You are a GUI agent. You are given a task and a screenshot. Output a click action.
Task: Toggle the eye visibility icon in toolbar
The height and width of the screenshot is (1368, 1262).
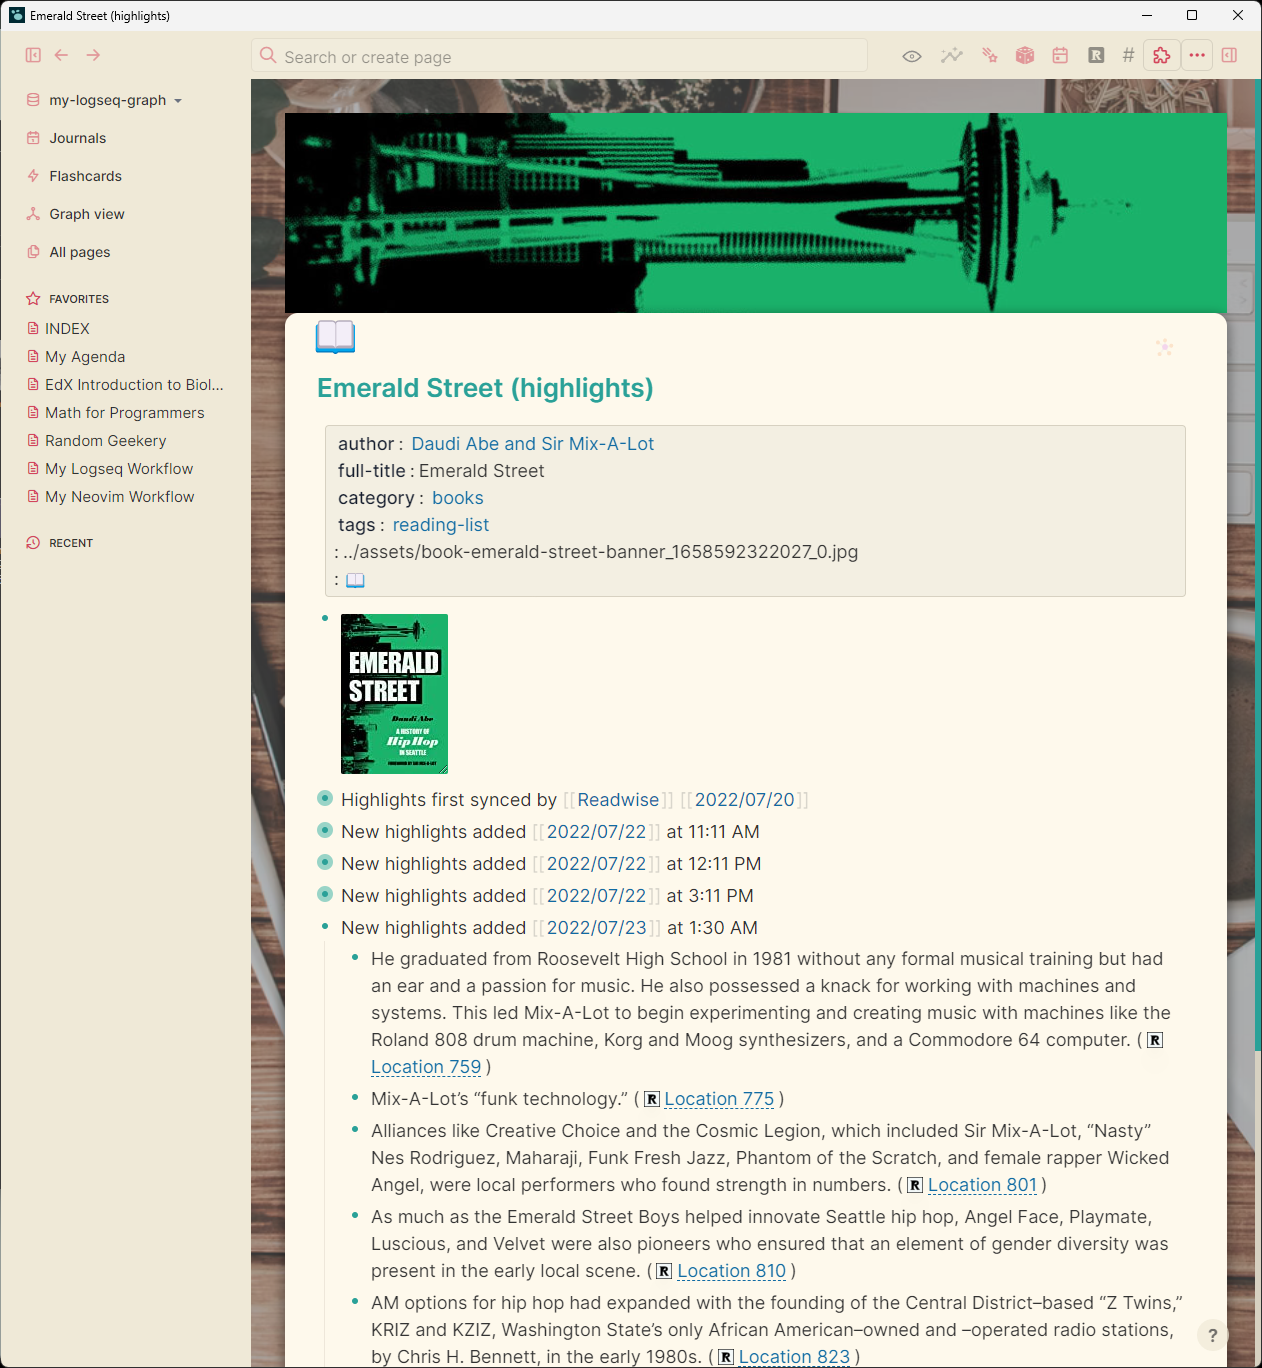pyautogui.click(x=912, y=56)
